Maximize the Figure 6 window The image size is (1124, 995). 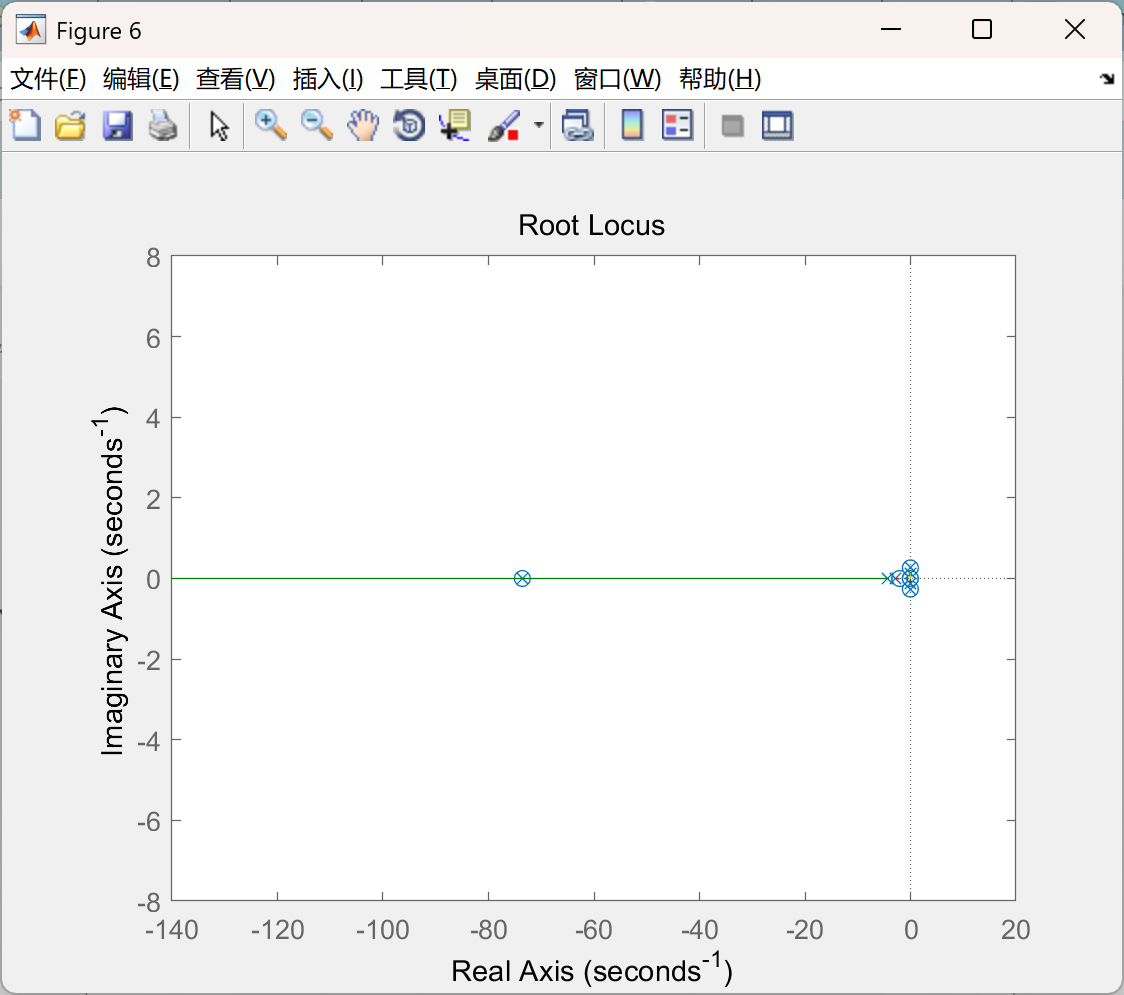coord(981,29)
